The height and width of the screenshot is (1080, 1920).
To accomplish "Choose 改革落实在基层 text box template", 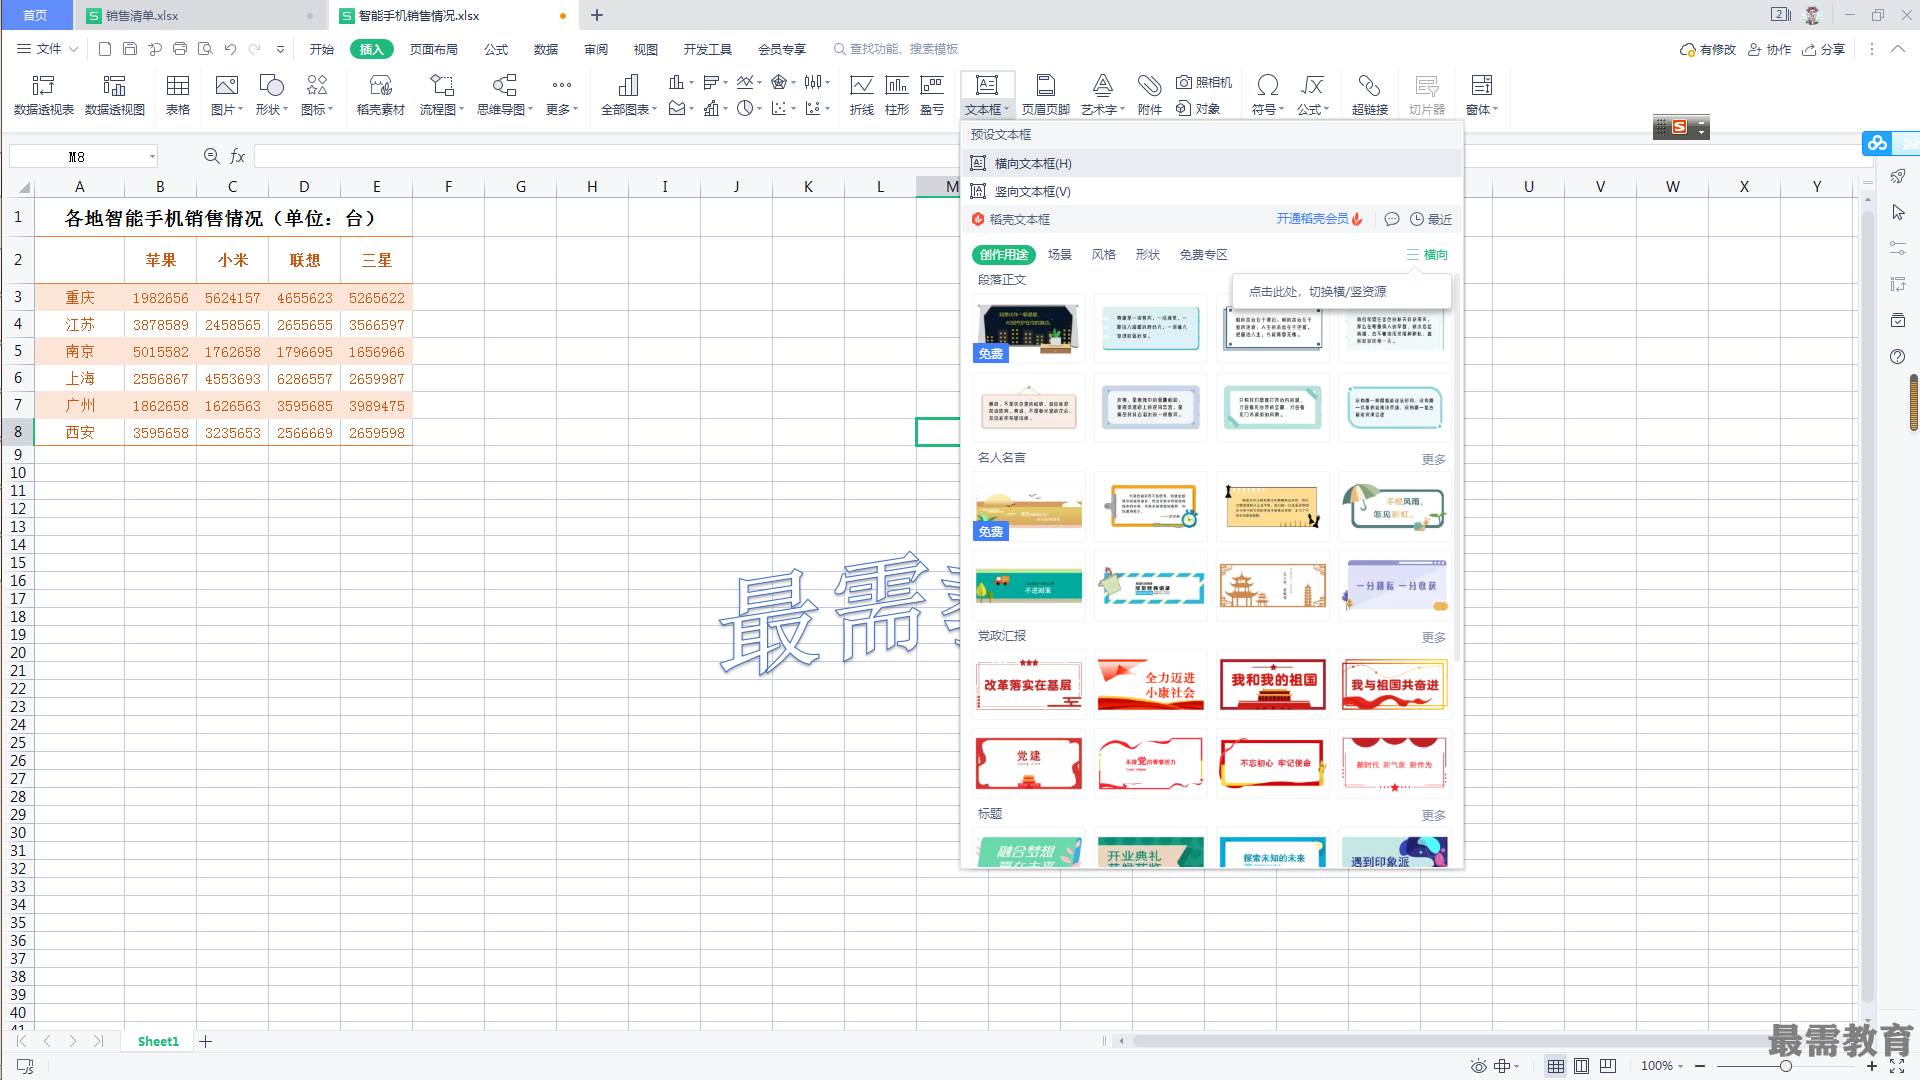I will (1028, 684).
